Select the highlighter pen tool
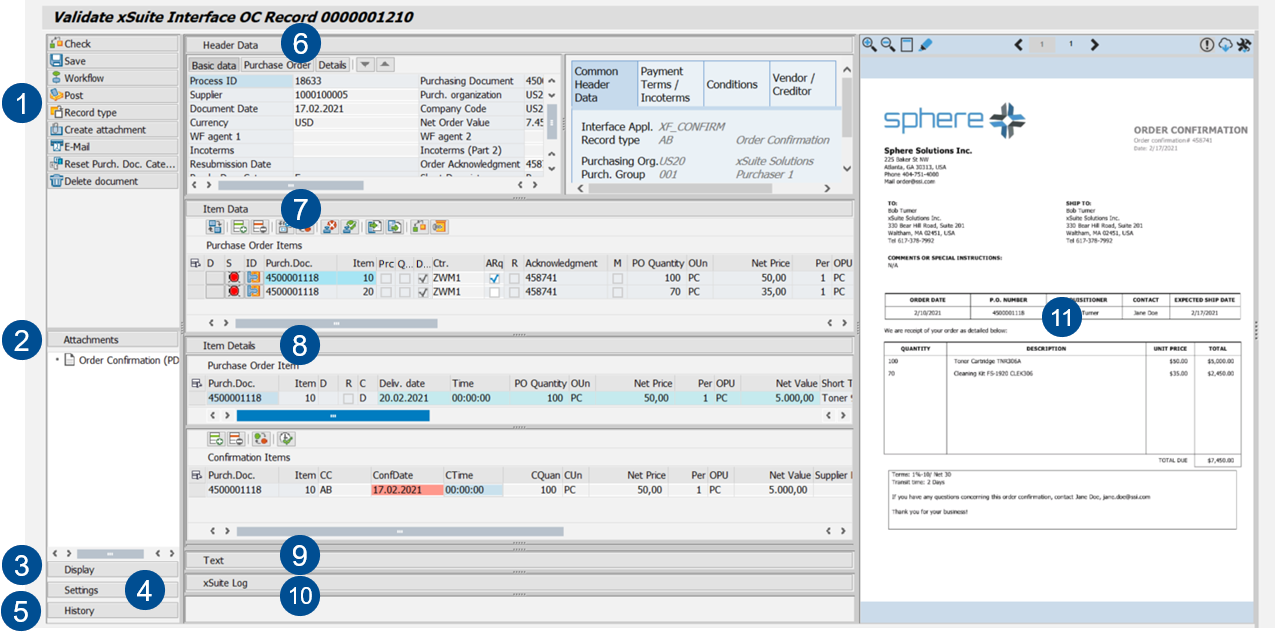Viewport: 1275px width, 632px height. pos(925,45)
